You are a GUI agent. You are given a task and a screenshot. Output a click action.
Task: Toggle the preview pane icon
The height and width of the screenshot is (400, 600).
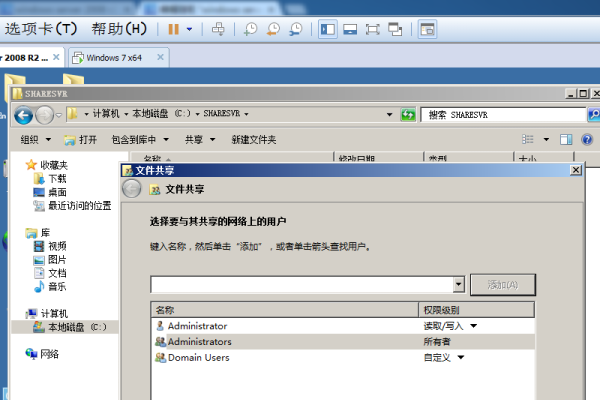[566, 139]
